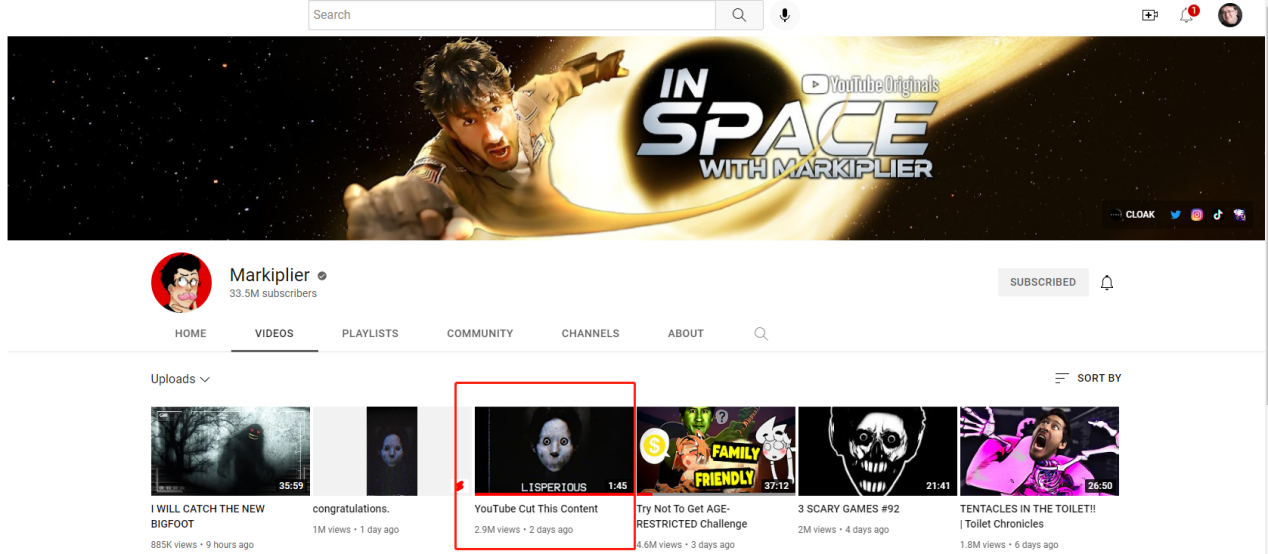
Task: Search within channel using magnifier icon
Action: click(x=761, y=334)
